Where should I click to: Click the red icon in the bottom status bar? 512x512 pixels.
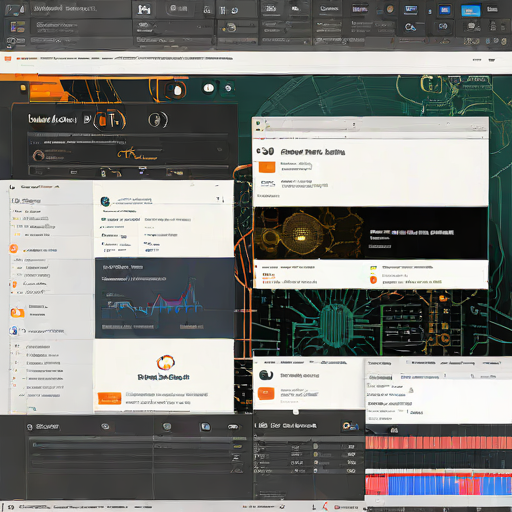click(x=325, y=506)
